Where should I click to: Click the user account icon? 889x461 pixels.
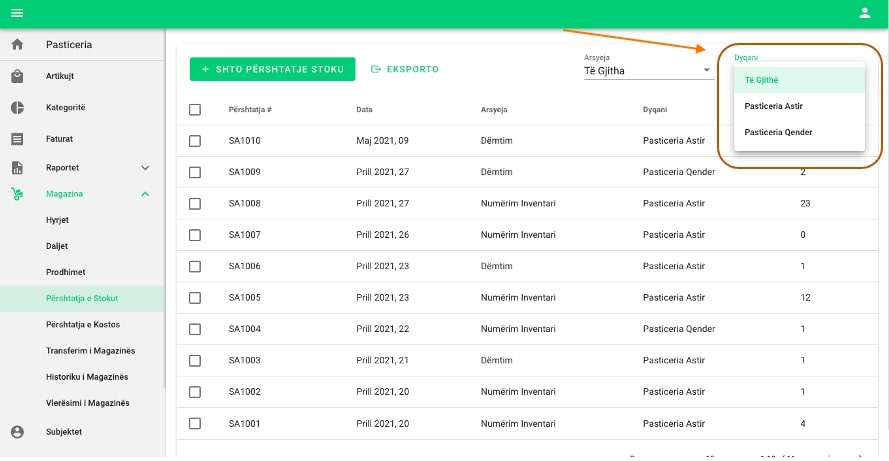click(865, 13)
